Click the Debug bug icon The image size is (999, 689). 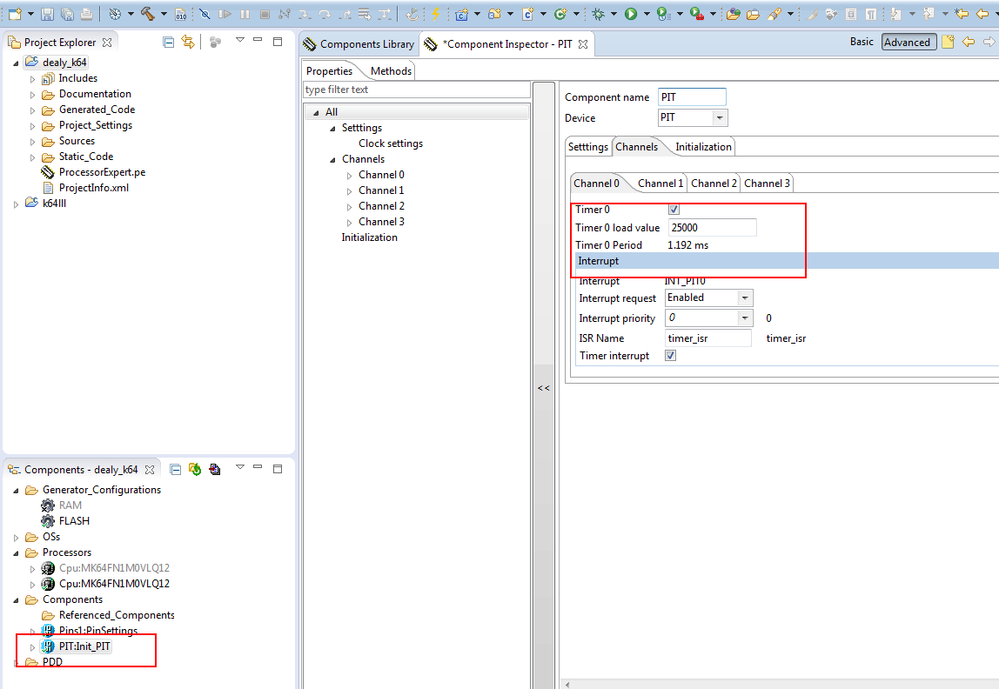pos(598,13)
